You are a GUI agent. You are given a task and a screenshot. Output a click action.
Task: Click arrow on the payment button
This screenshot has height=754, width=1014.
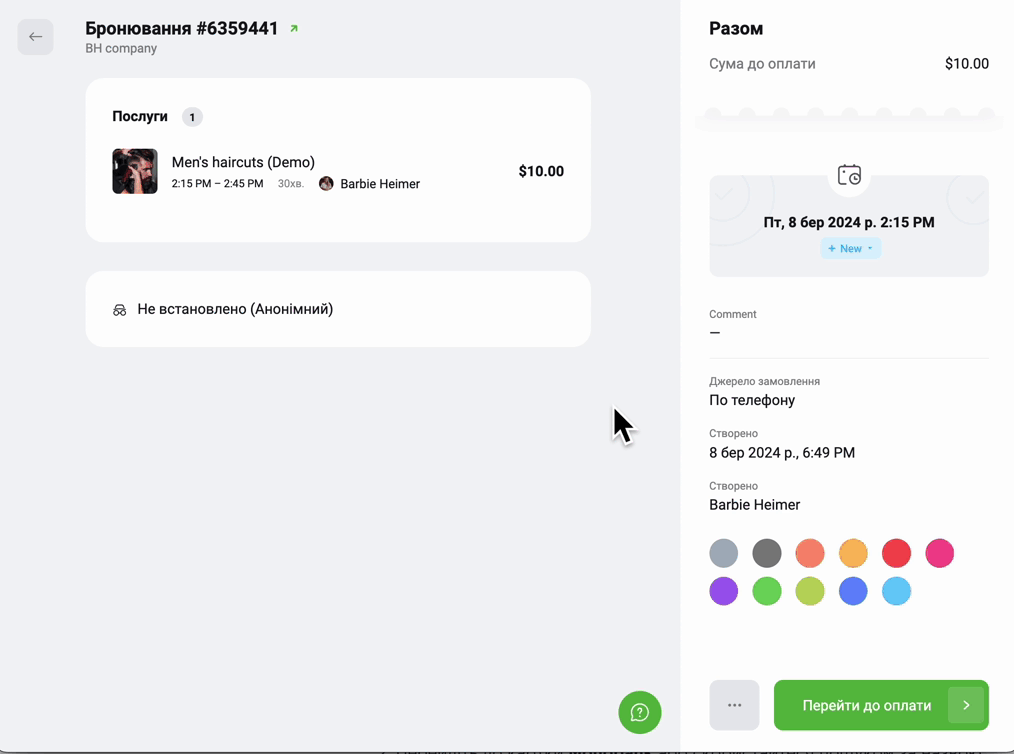coord(966,705)
